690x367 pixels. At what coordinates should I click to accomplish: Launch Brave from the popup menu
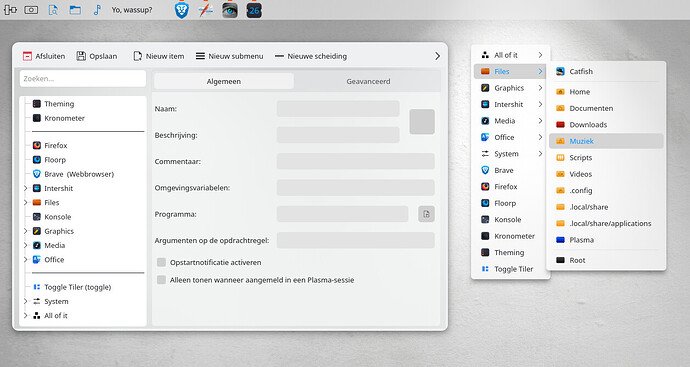click(x=510, y=170)
